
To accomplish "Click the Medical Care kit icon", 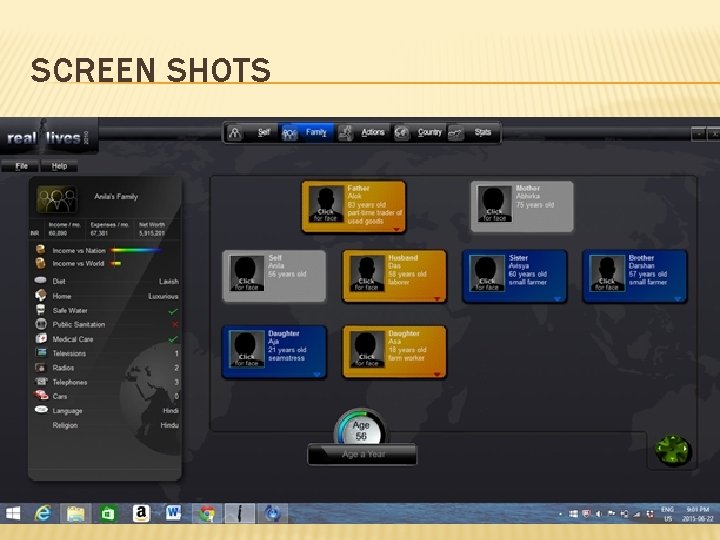I will click(x=41, y=338).
